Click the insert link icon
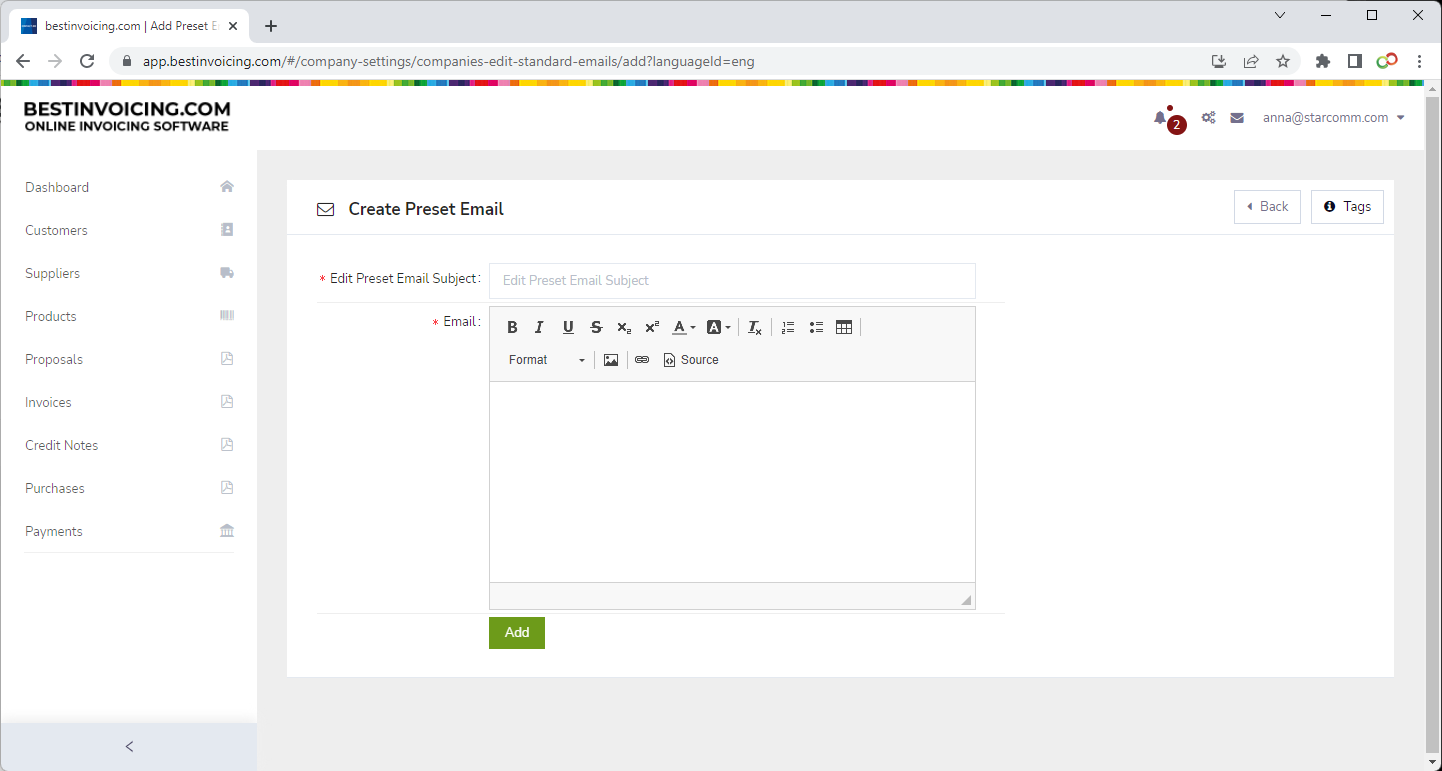 [x=642, y=360]
